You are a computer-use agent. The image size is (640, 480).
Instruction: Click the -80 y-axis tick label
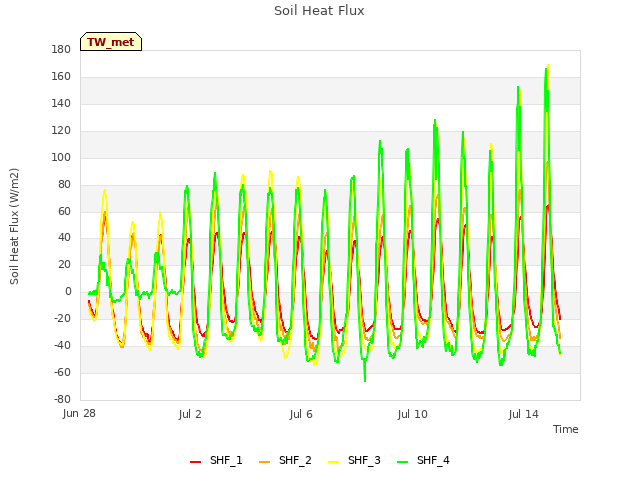click(x=62, y=399)
